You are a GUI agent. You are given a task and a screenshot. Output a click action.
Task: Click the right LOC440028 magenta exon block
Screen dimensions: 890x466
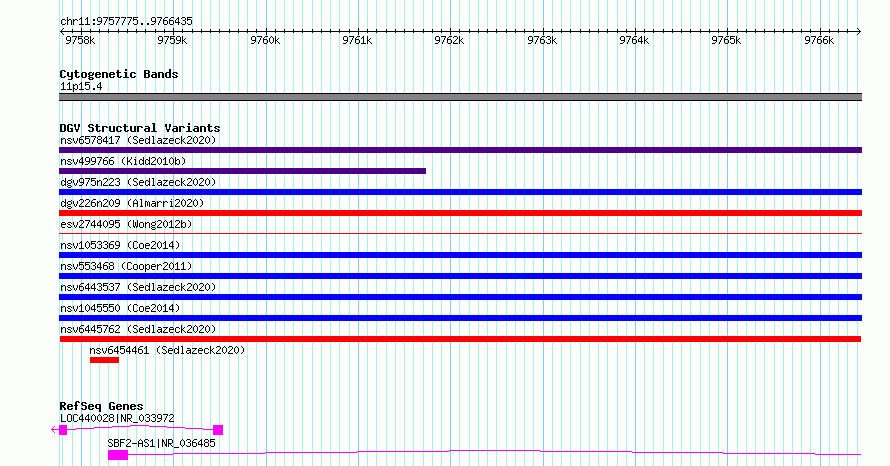218,430
